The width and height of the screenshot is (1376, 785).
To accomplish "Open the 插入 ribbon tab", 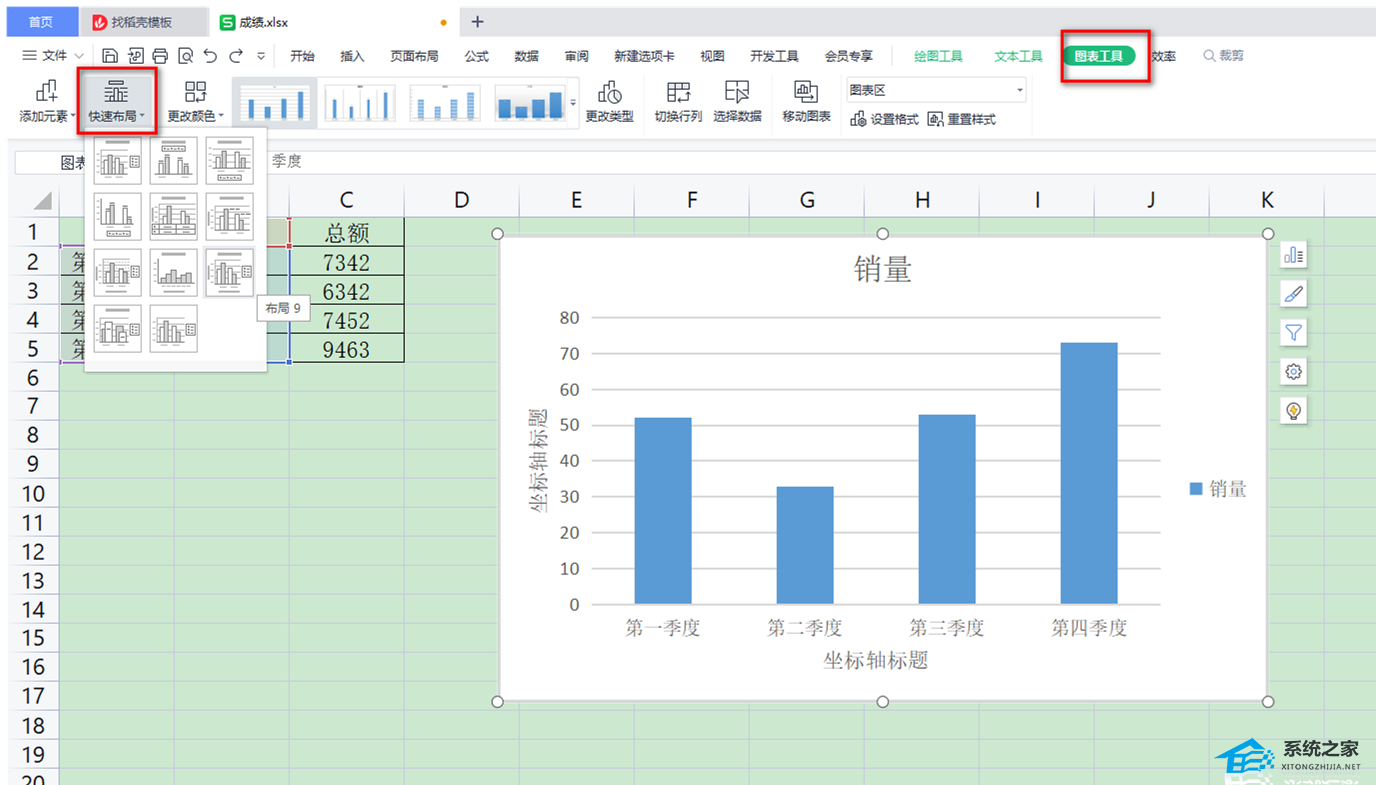I will tap(352, 56).
